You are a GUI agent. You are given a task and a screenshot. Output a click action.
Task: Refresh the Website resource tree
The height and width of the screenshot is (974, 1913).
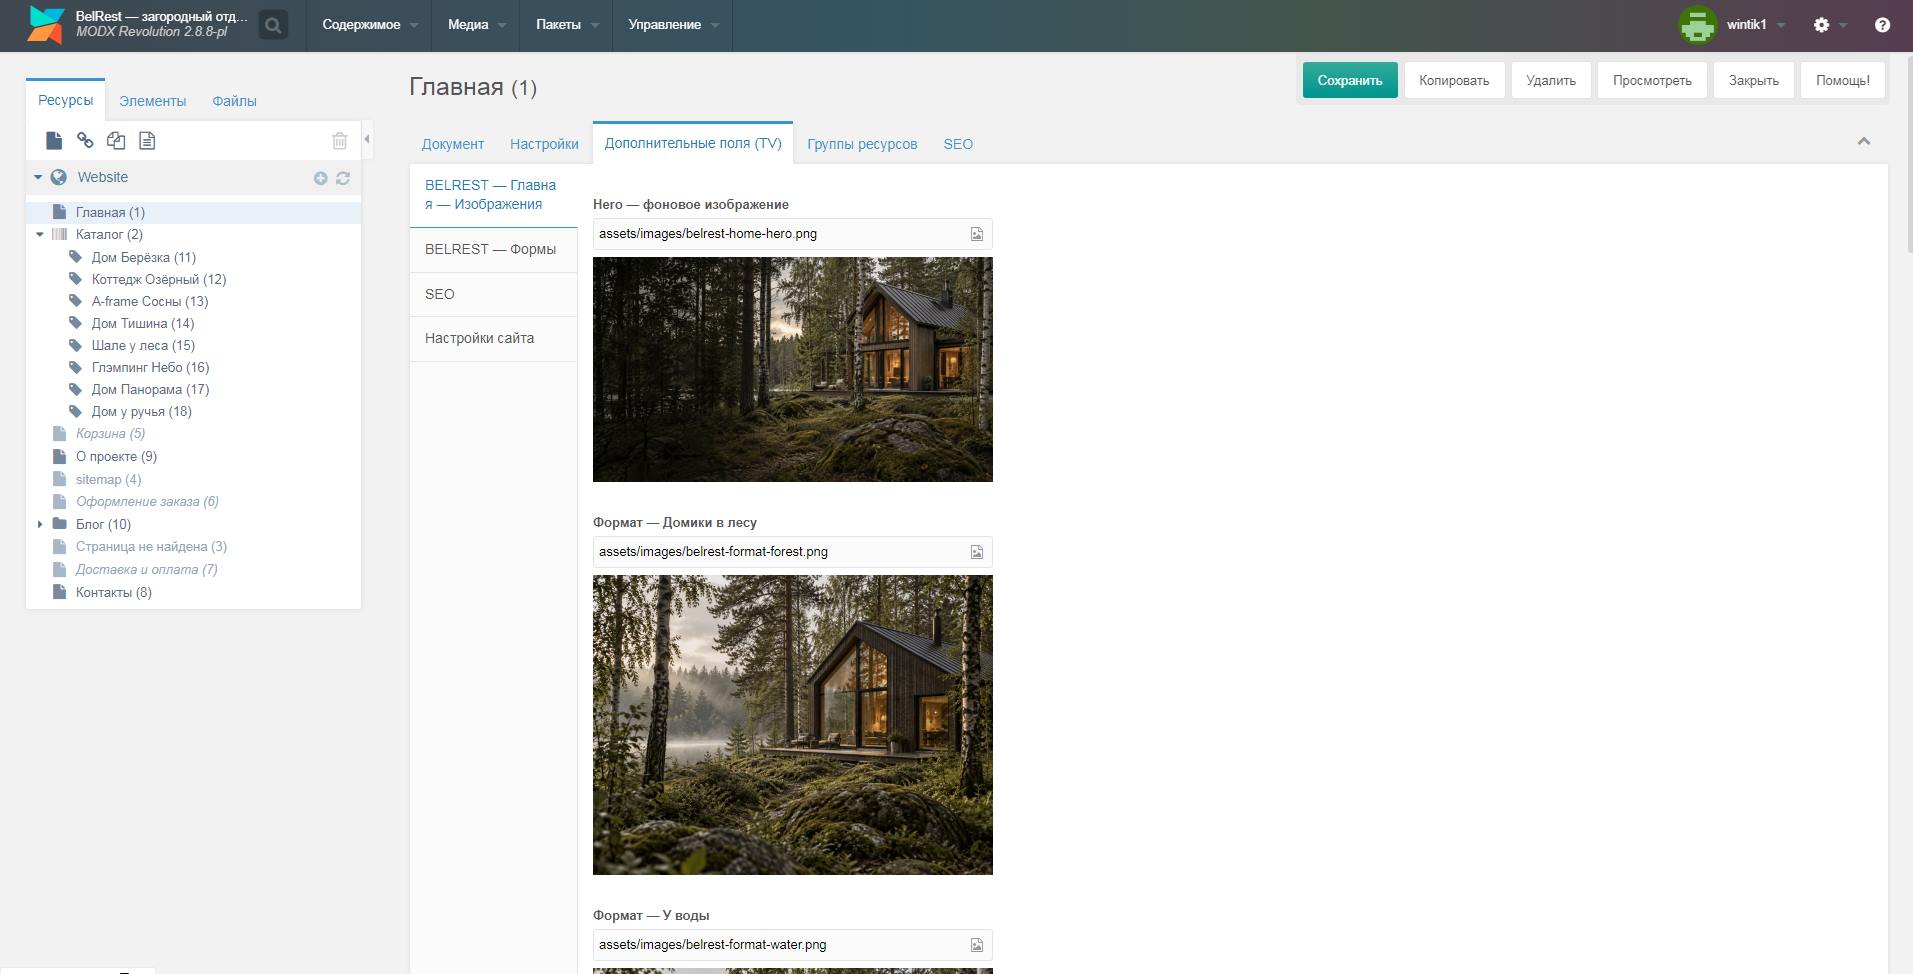click(343, 178)
